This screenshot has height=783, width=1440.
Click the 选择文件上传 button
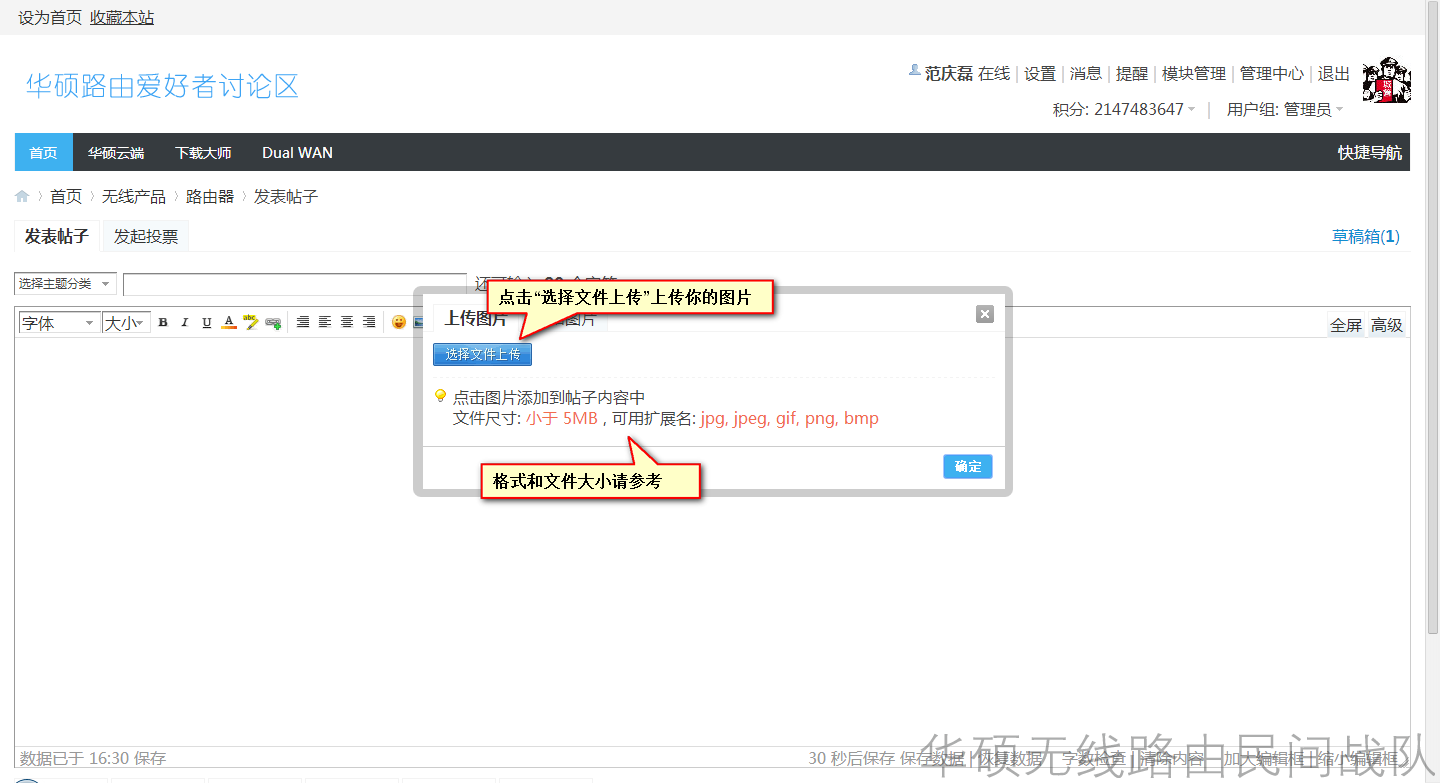(x=483, y=354)
